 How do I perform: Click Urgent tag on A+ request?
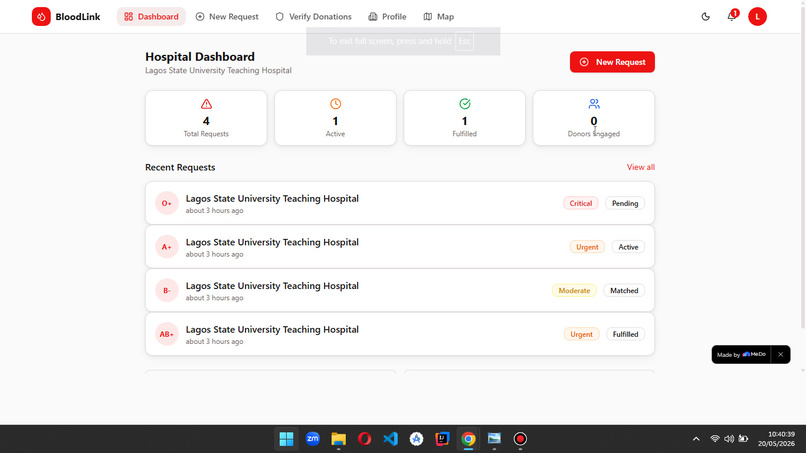point(587,247)
